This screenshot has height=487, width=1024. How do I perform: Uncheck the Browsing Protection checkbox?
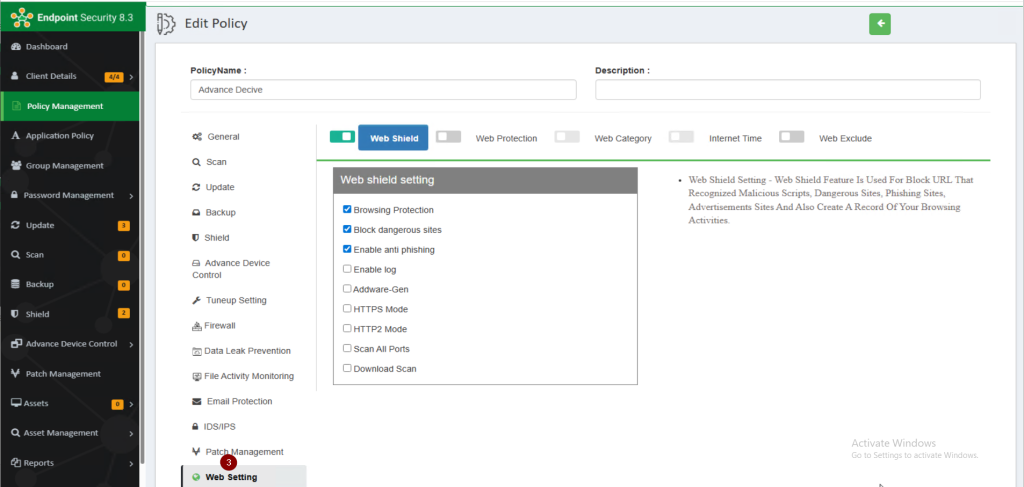[347, 210]
